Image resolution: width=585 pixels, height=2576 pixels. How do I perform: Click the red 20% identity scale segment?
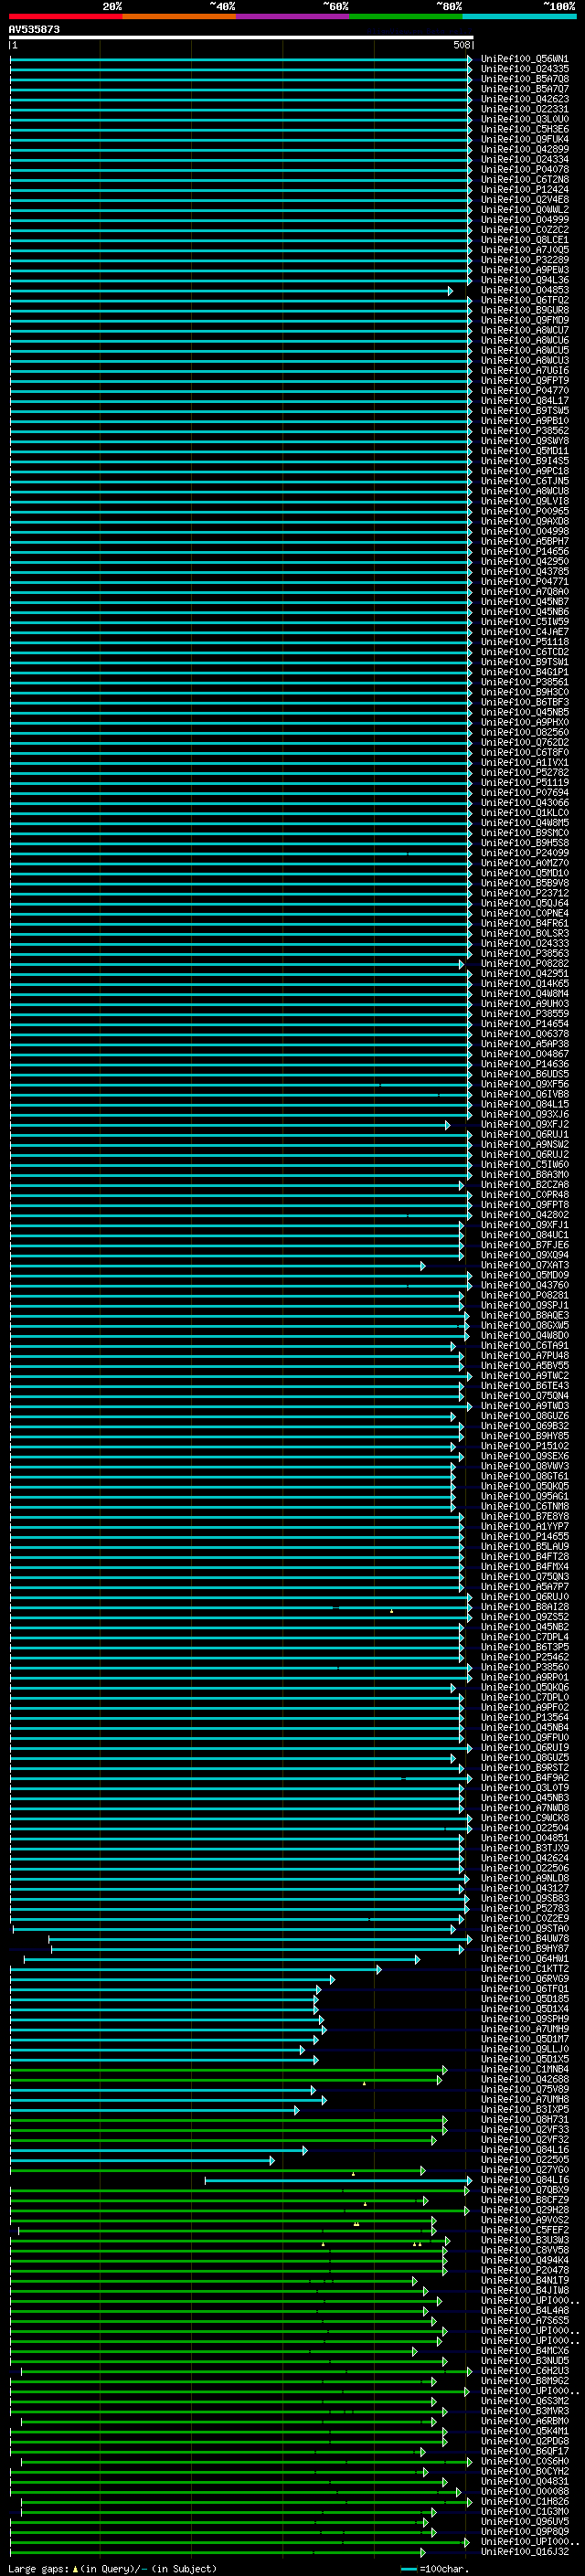pos(66,16)
